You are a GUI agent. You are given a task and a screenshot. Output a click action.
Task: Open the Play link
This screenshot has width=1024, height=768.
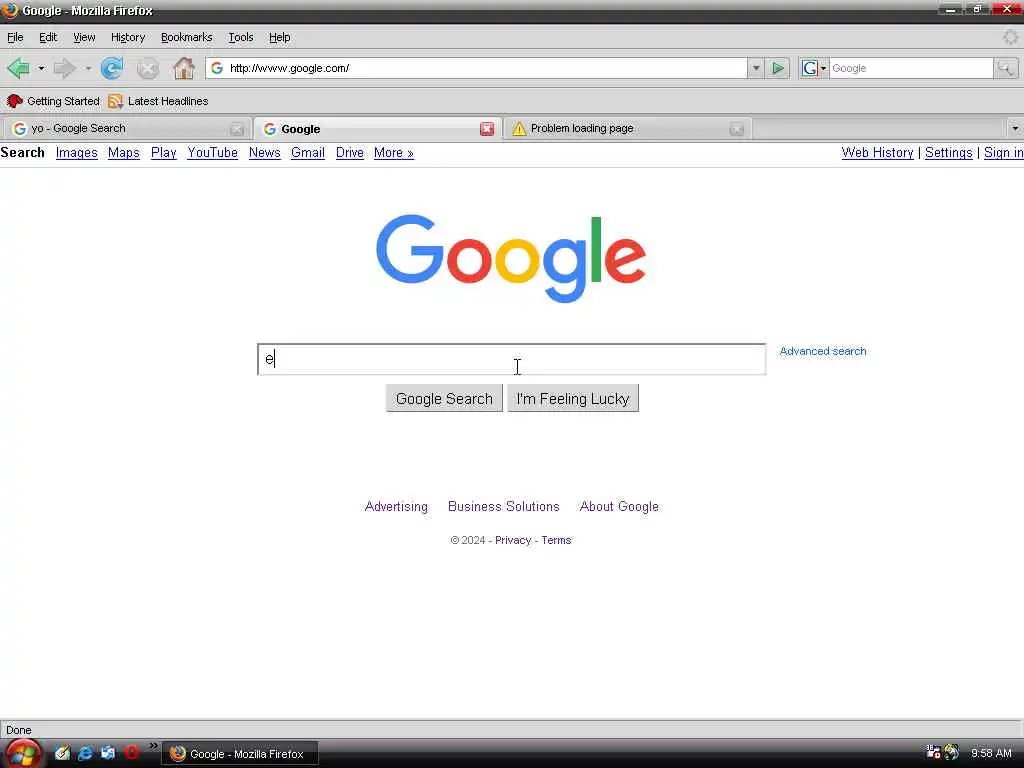coord(163,153)
